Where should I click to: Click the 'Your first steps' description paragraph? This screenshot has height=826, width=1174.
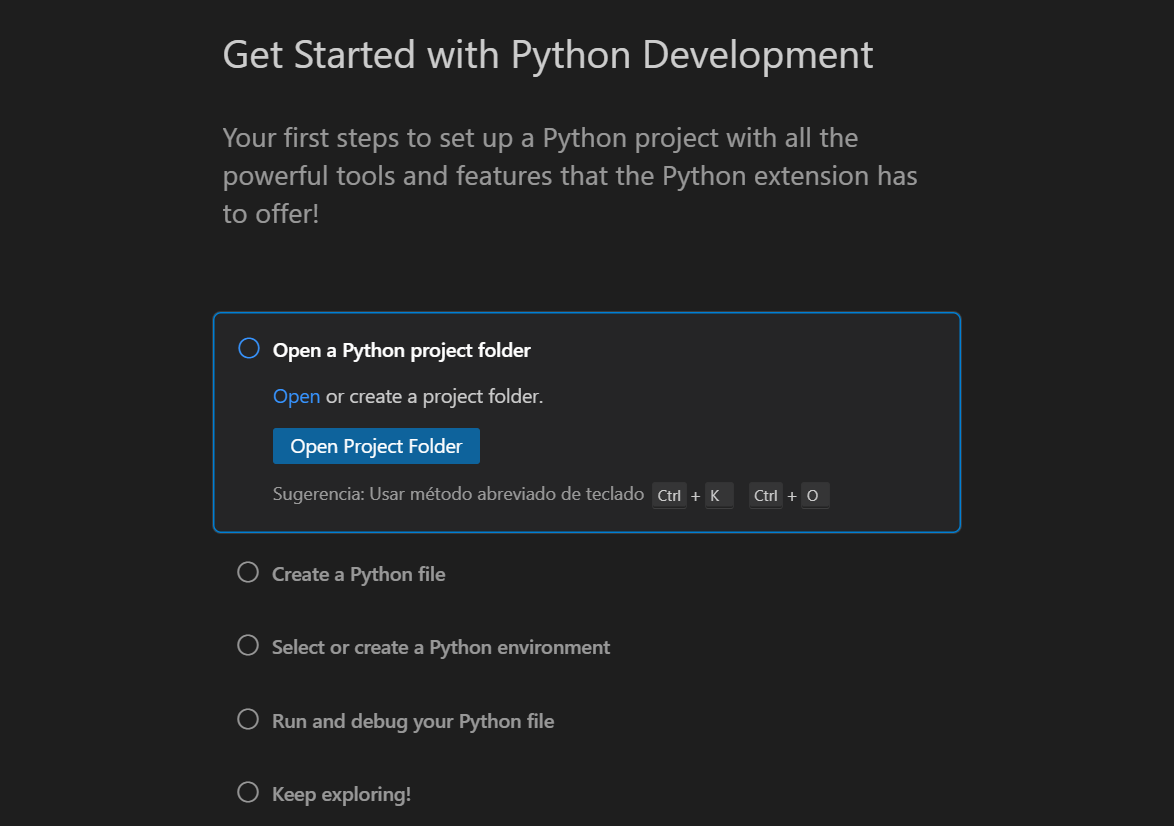[x=569, y=175]
